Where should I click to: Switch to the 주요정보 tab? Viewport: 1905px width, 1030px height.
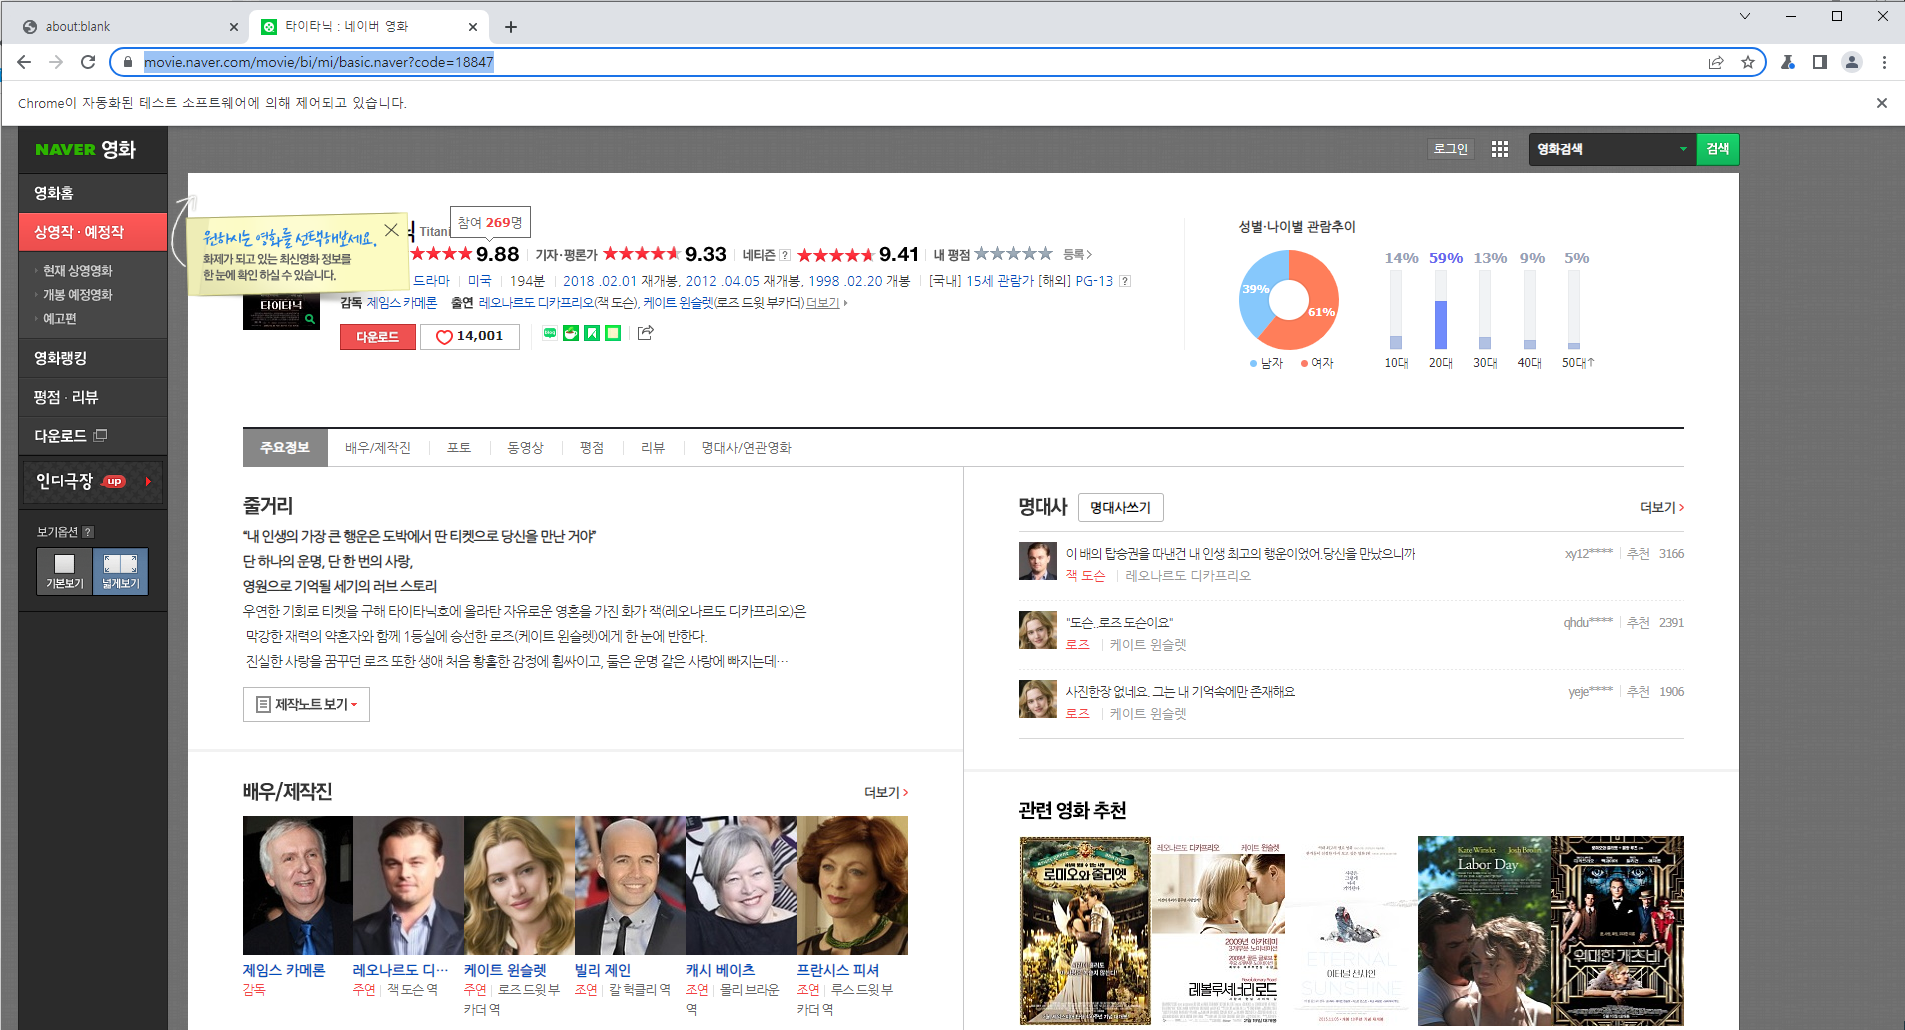[x=285, y=448]
